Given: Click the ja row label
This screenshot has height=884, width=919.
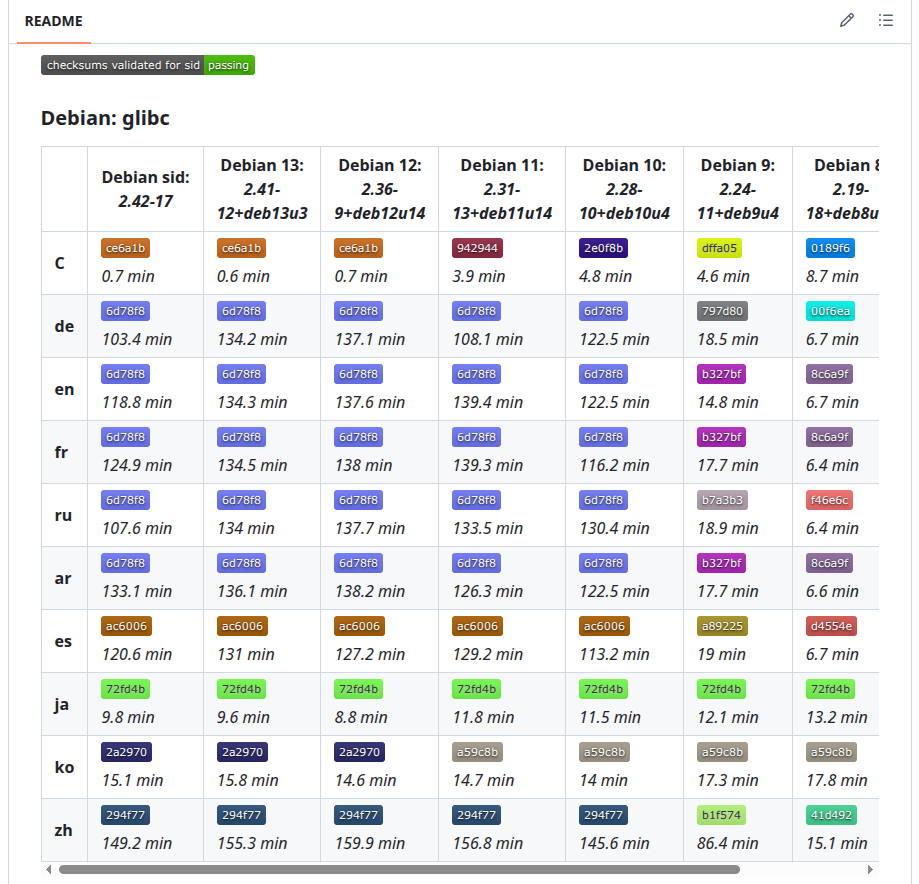Looking at the screenshot, I should pyautogui.click(x=62, y=705).
